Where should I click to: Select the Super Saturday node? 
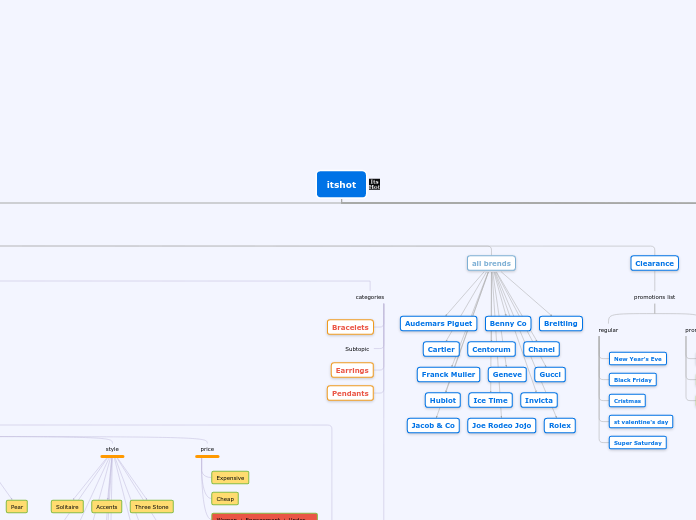click(x=637, y=443)
